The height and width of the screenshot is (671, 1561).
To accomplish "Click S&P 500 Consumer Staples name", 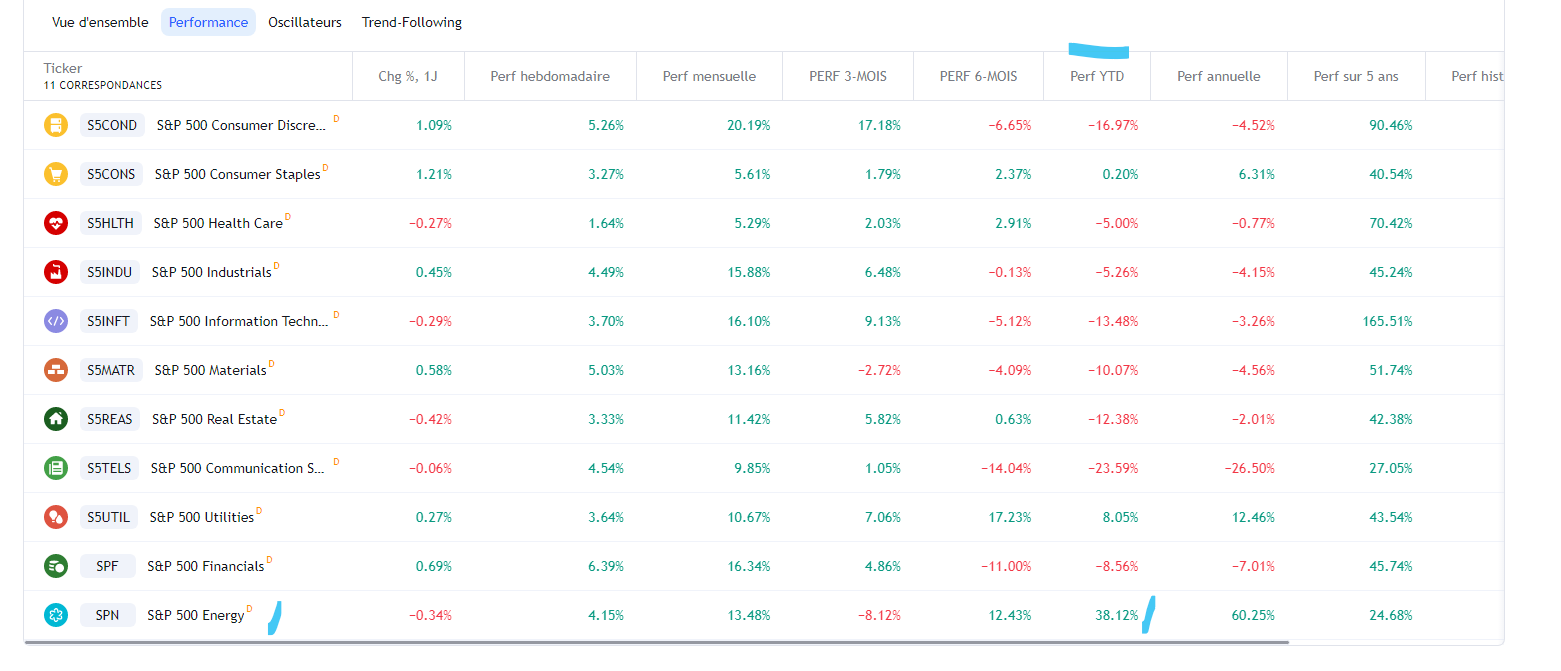I will pyautogui.click(x=238, y=174).
